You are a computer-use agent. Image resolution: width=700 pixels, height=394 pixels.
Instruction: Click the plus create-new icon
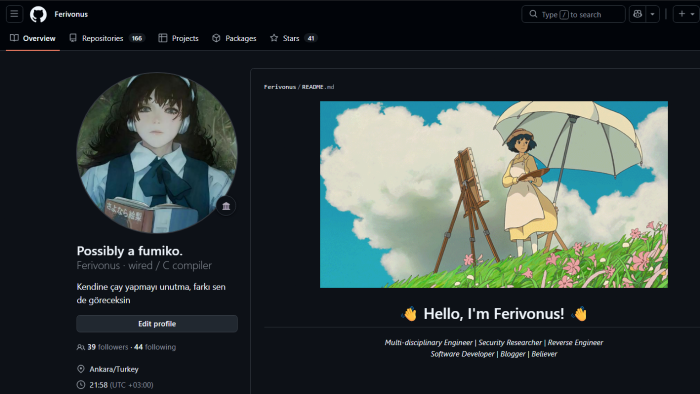point(682,14)
